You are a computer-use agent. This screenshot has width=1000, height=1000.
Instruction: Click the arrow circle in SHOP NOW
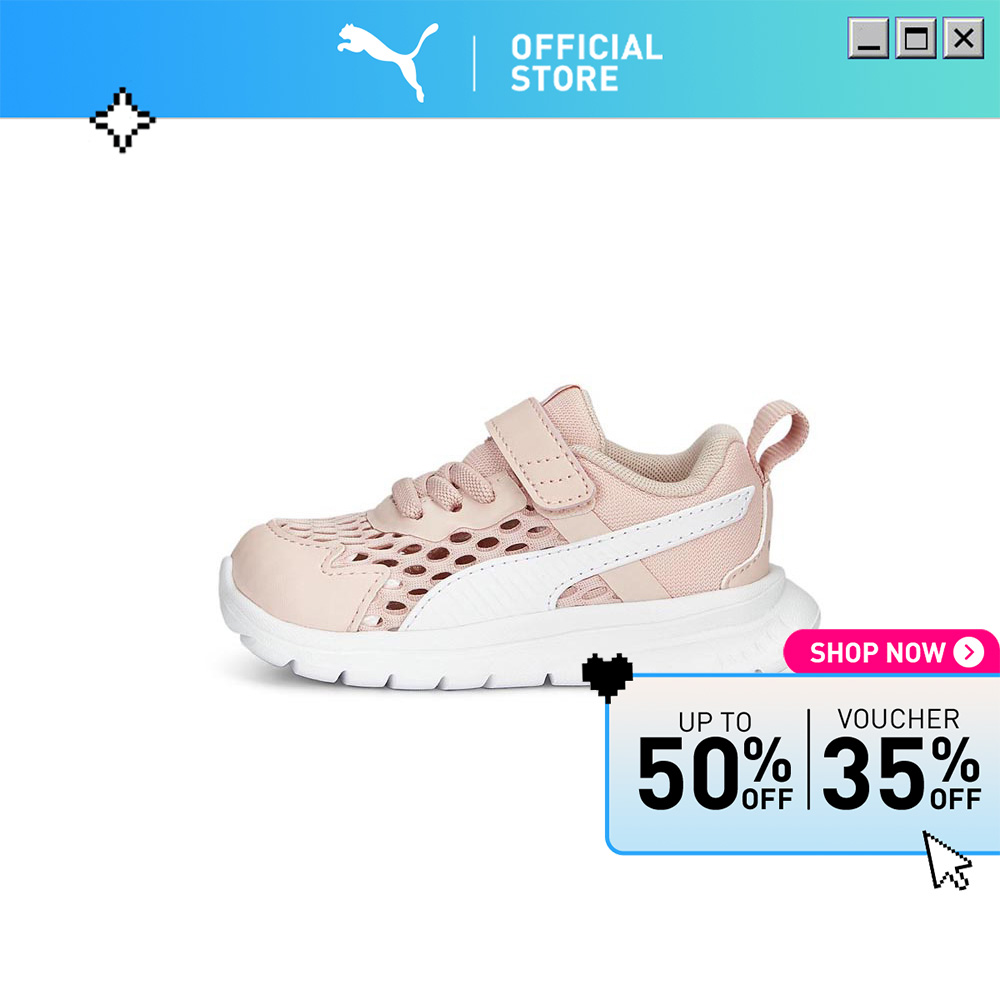pyautogui.click(x=969, y=652)
